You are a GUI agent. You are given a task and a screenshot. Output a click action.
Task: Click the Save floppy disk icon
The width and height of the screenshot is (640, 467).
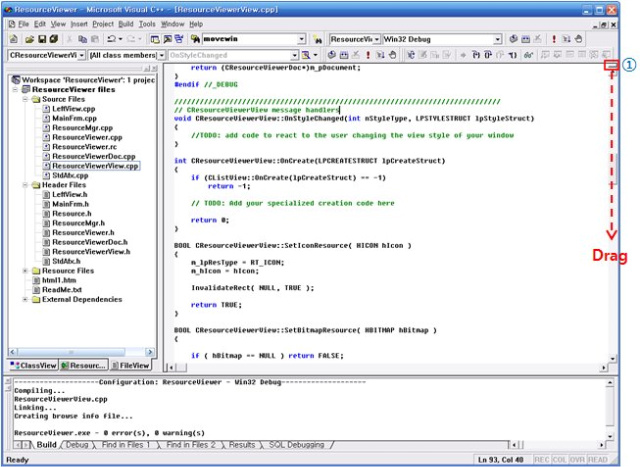[42, 39]
